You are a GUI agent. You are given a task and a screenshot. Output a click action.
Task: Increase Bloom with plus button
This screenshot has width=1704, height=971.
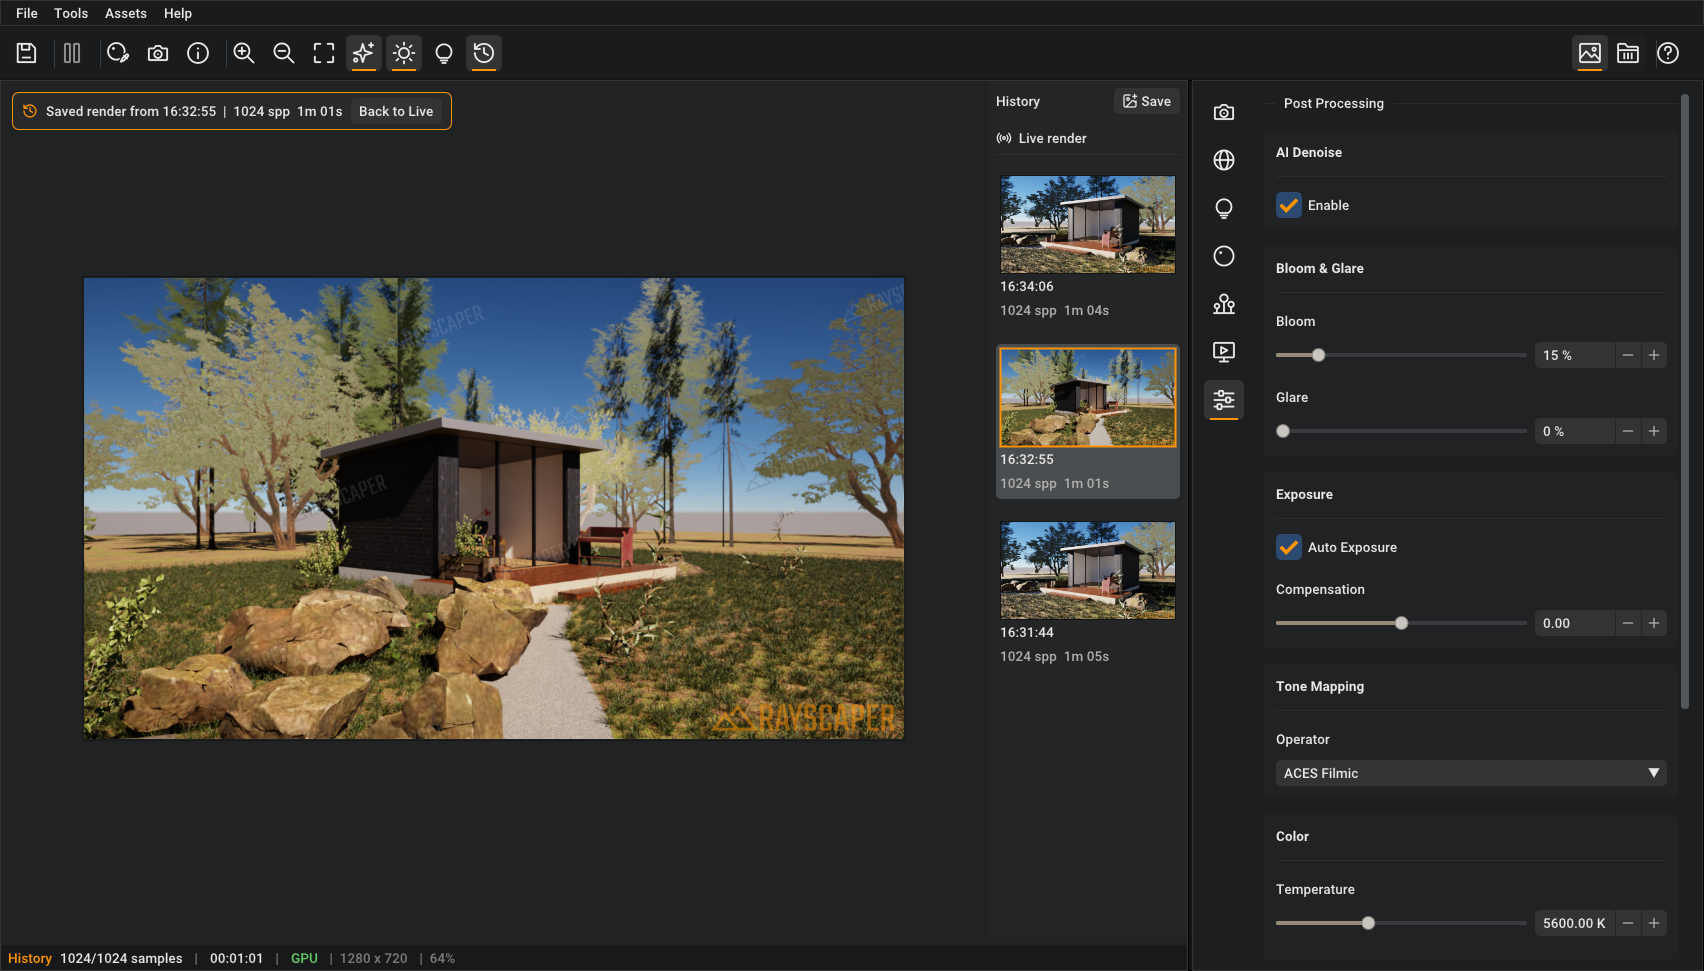1654,355
